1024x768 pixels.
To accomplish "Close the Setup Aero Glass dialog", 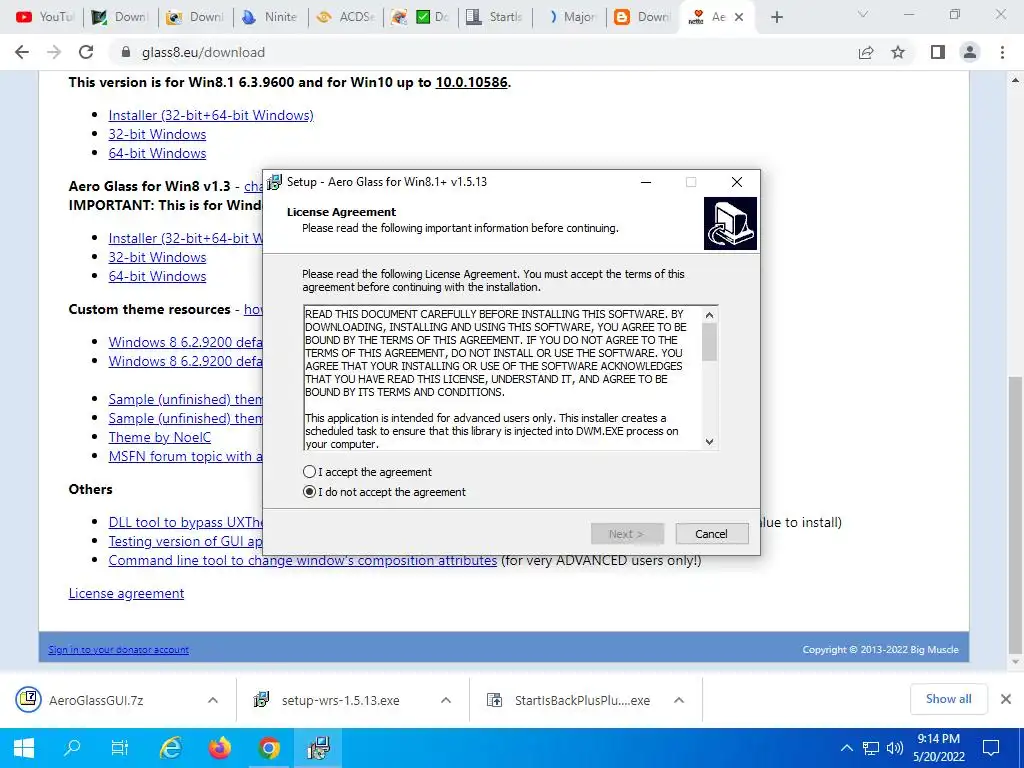I will (x=737, y=182).
